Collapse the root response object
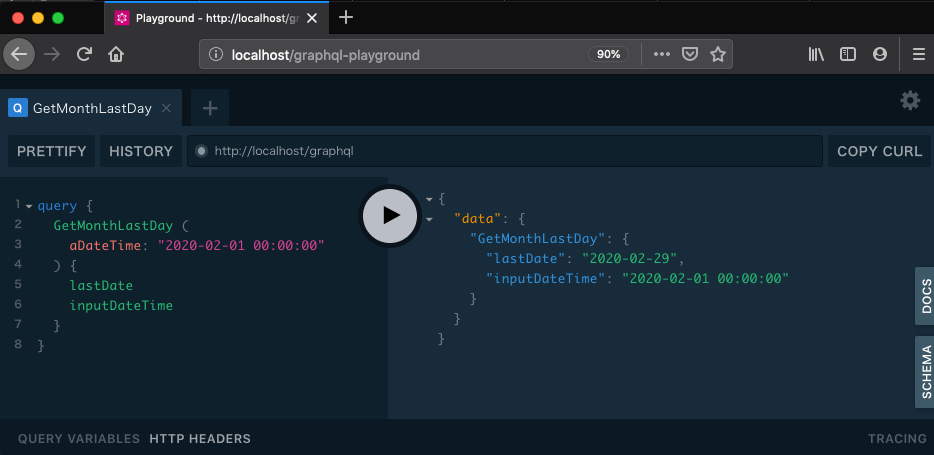The image size is (934, 455). 429,199
